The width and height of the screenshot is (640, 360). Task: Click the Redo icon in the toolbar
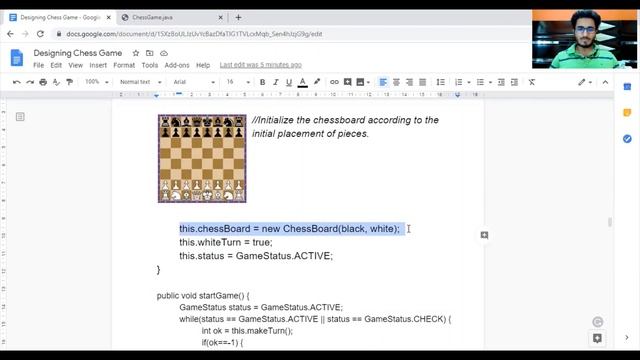30,82
